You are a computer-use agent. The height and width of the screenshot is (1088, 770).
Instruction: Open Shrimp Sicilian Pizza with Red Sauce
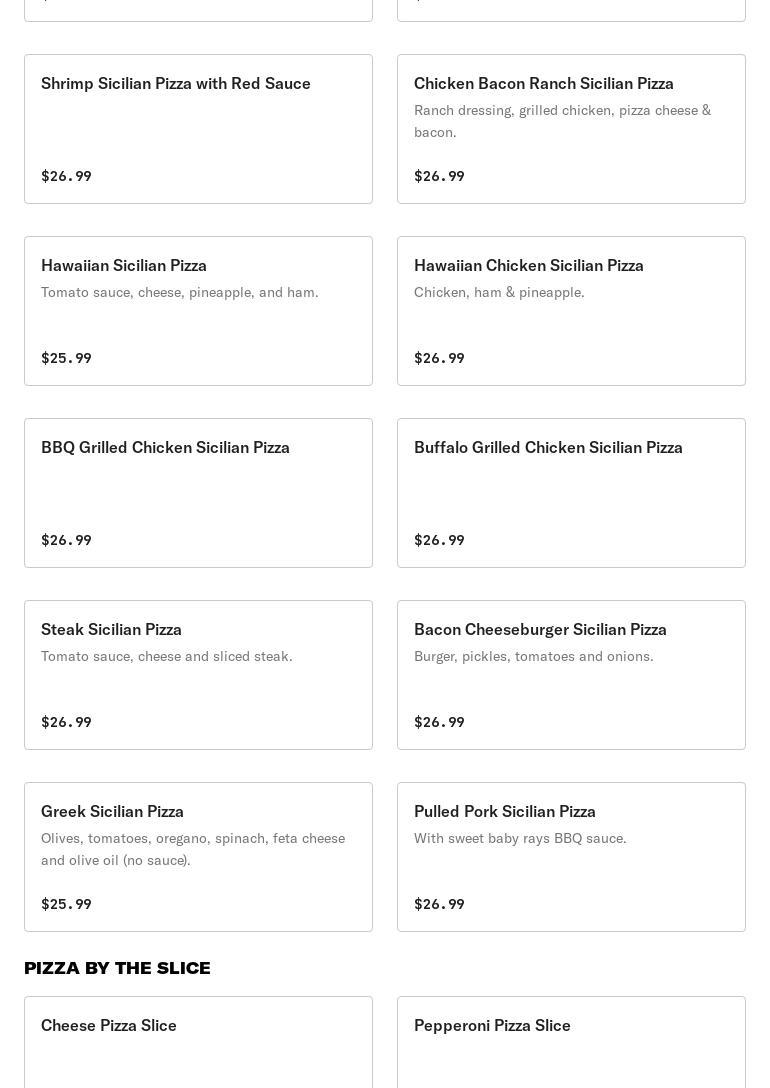click(x=198, y=129)
